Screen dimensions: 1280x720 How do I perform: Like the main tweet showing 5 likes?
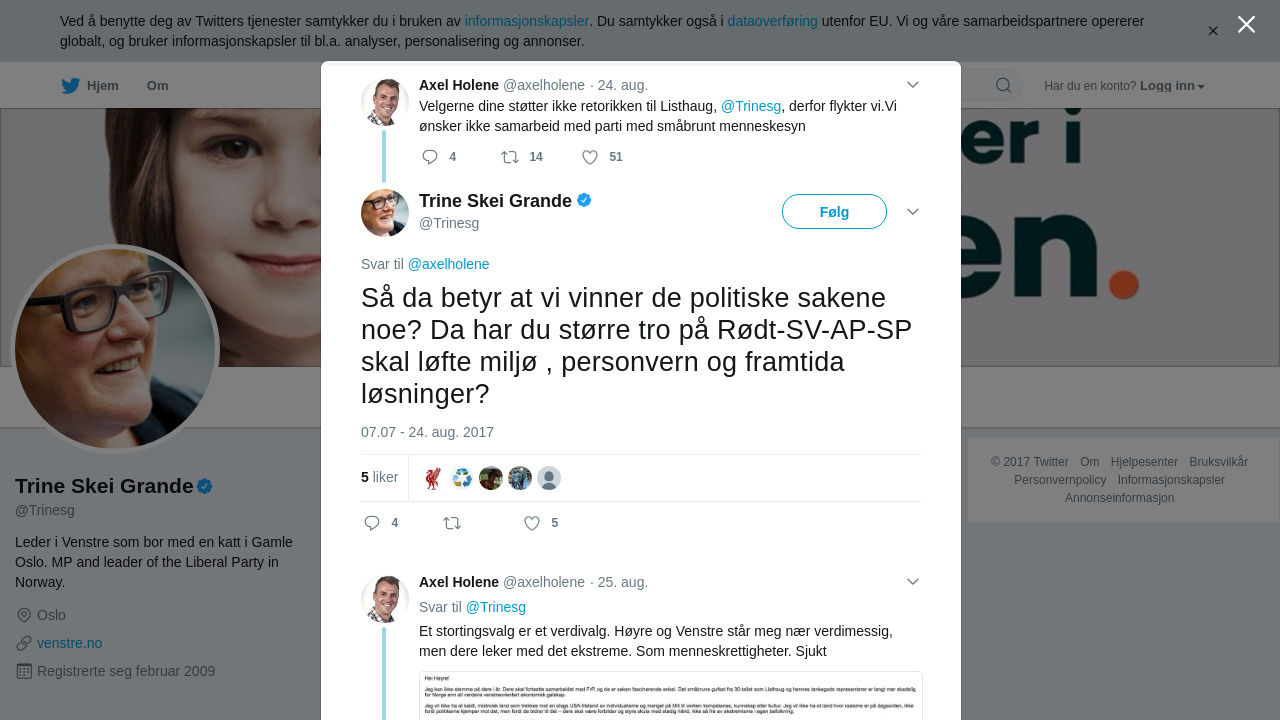click(x=532, y=523)
